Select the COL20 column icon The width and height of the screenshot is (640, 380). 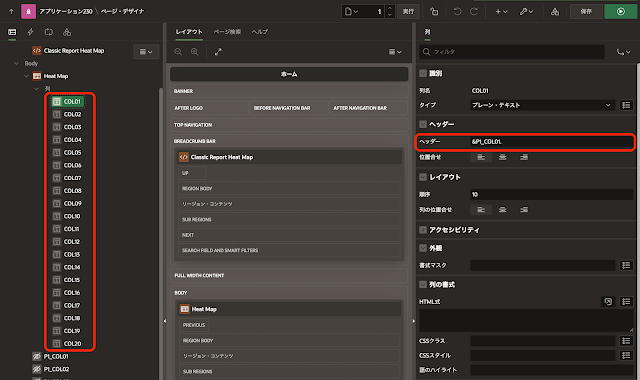tap(57, 343)
